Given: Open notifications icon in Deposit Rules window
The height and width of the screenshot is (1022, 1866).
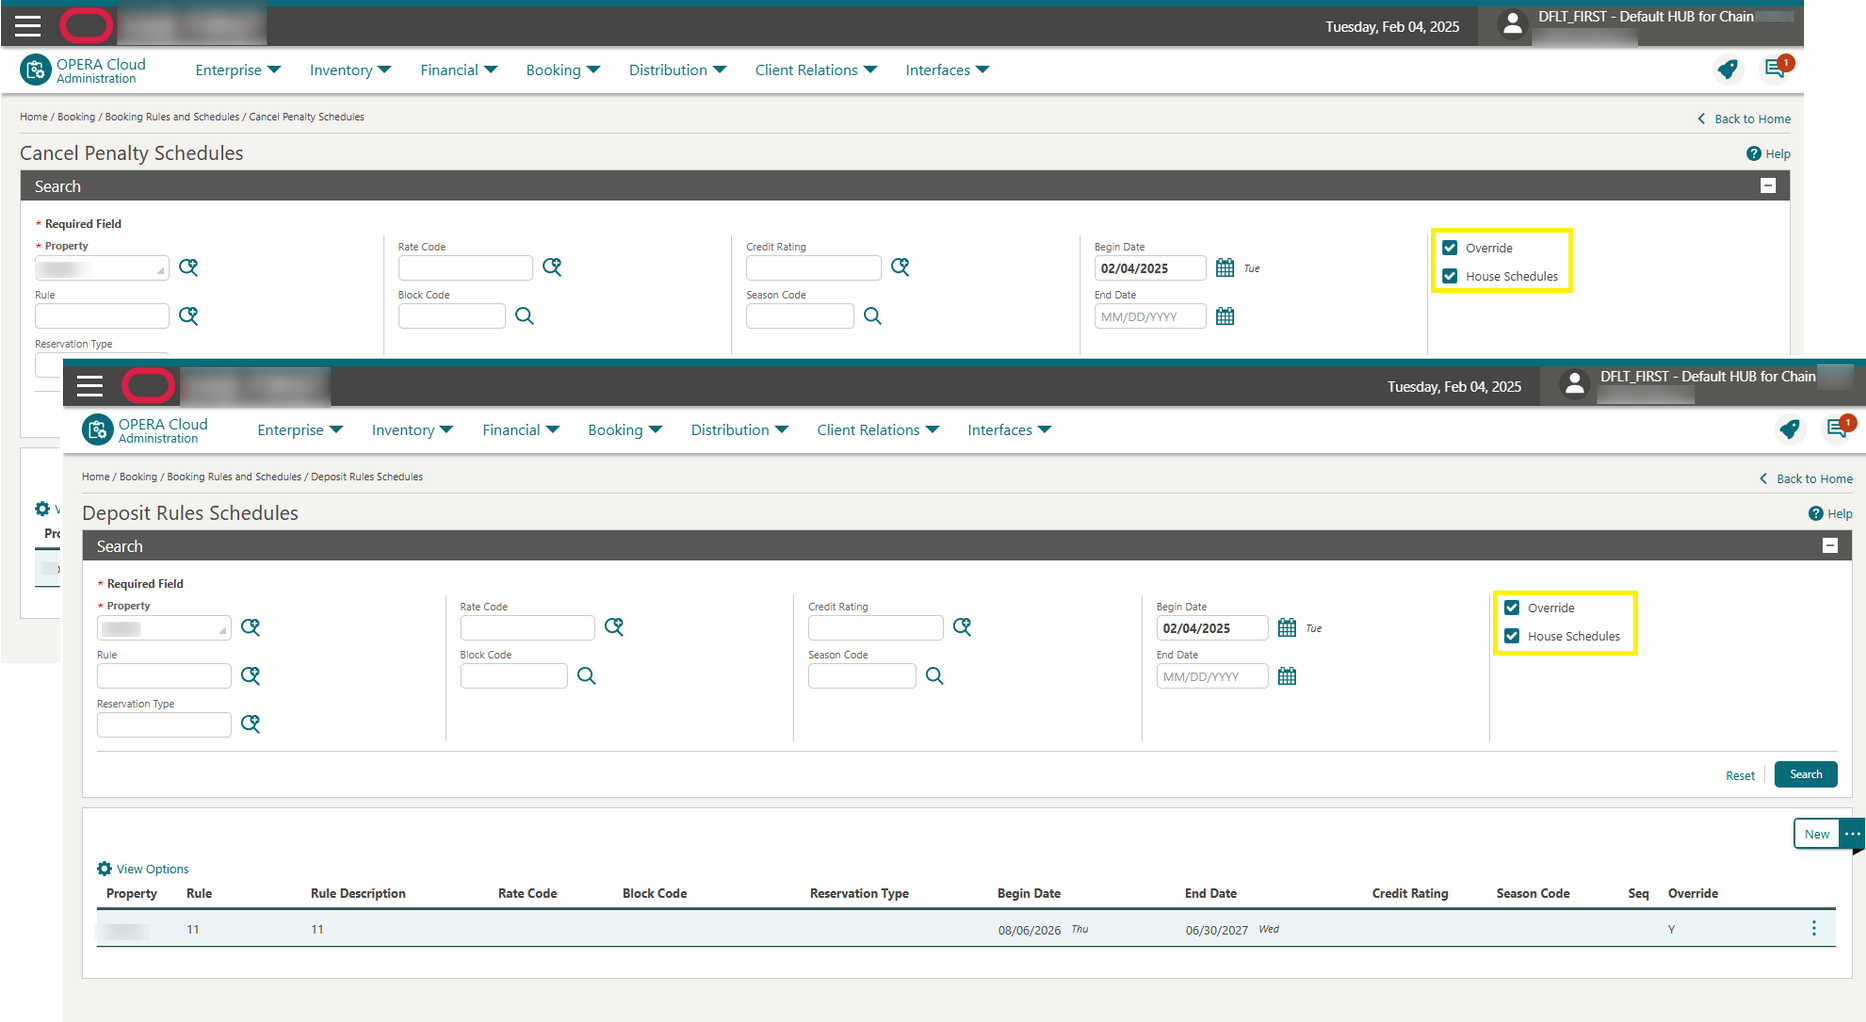Looking at the screenshot, I should click(x=1839, y=428).
